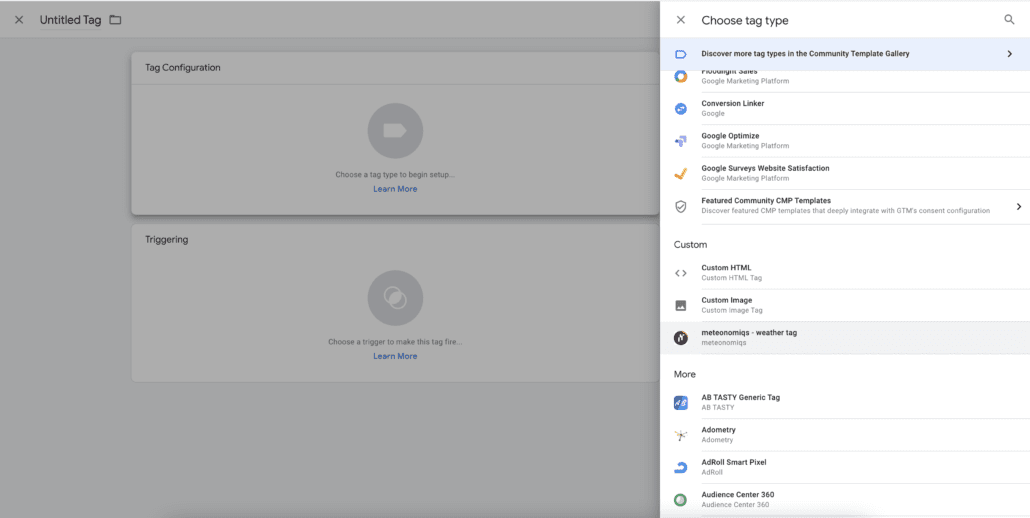Choose meteonomiqs - weather tag entry
This screenshot has width=1030, height=518.
pos(845,337)
